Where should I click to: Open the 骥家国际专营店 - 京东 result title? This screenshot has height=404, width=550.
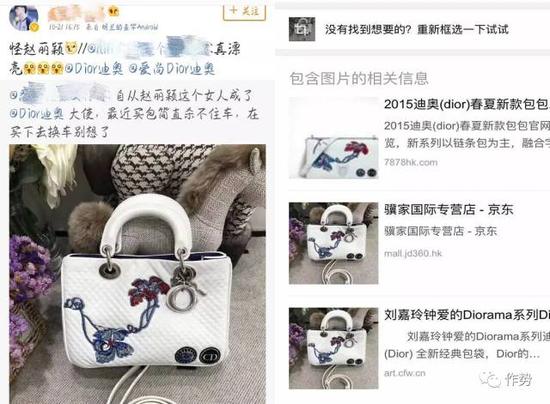[x=449, y=210]
